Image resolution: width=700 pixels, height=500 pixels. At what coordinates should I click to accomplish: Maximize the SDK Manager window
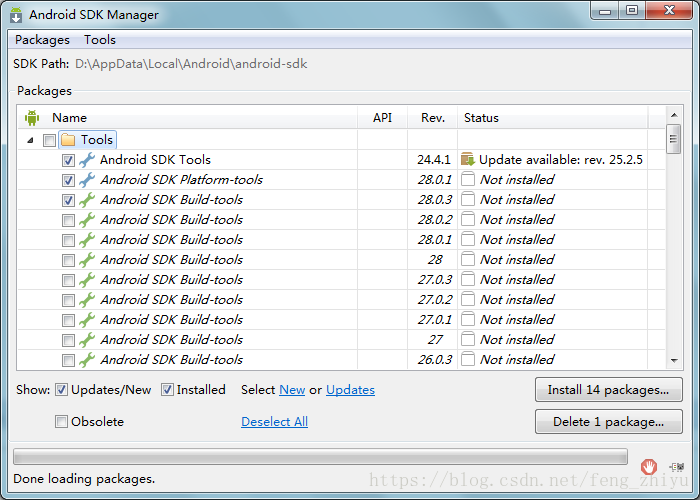(632, 10)
